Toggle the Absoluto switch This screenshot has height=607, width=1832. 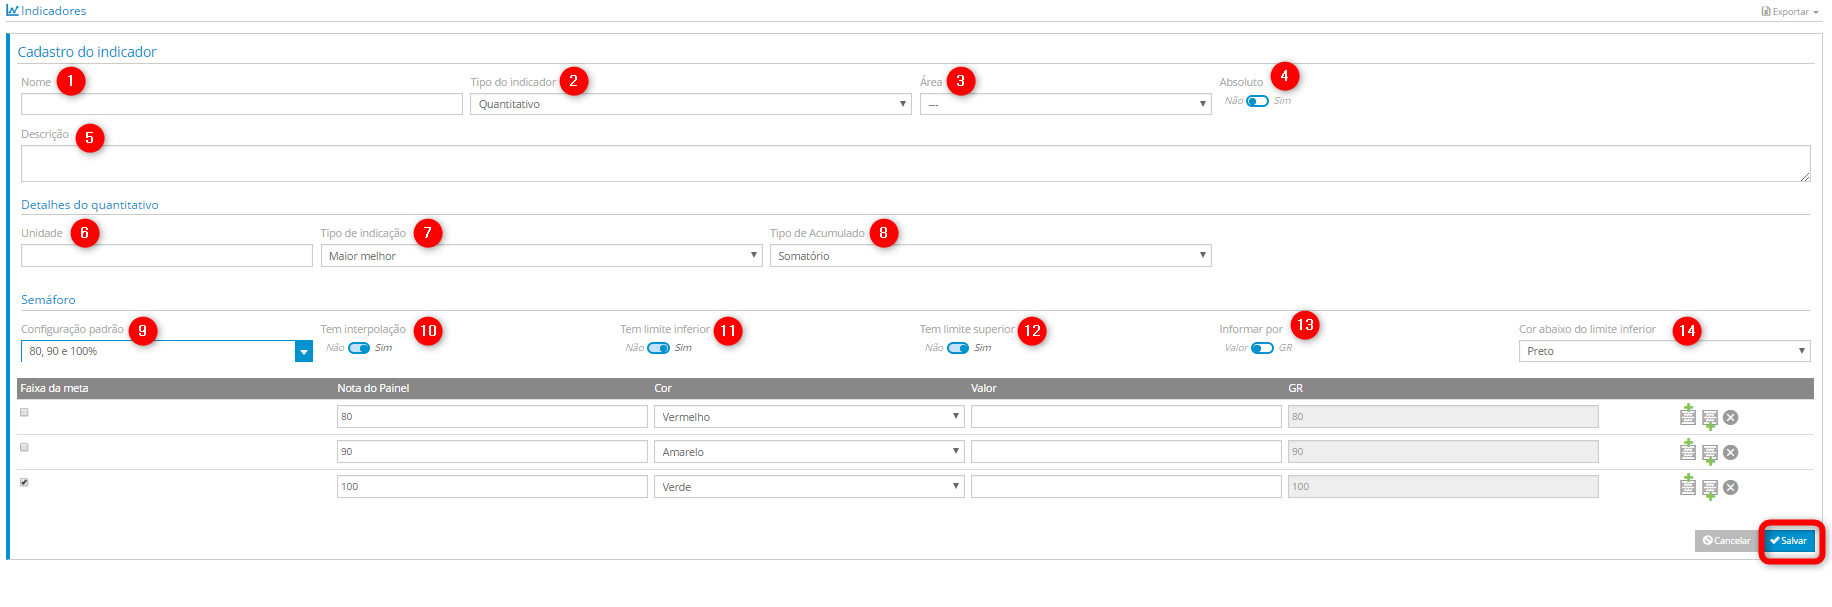click(1257, 101)
